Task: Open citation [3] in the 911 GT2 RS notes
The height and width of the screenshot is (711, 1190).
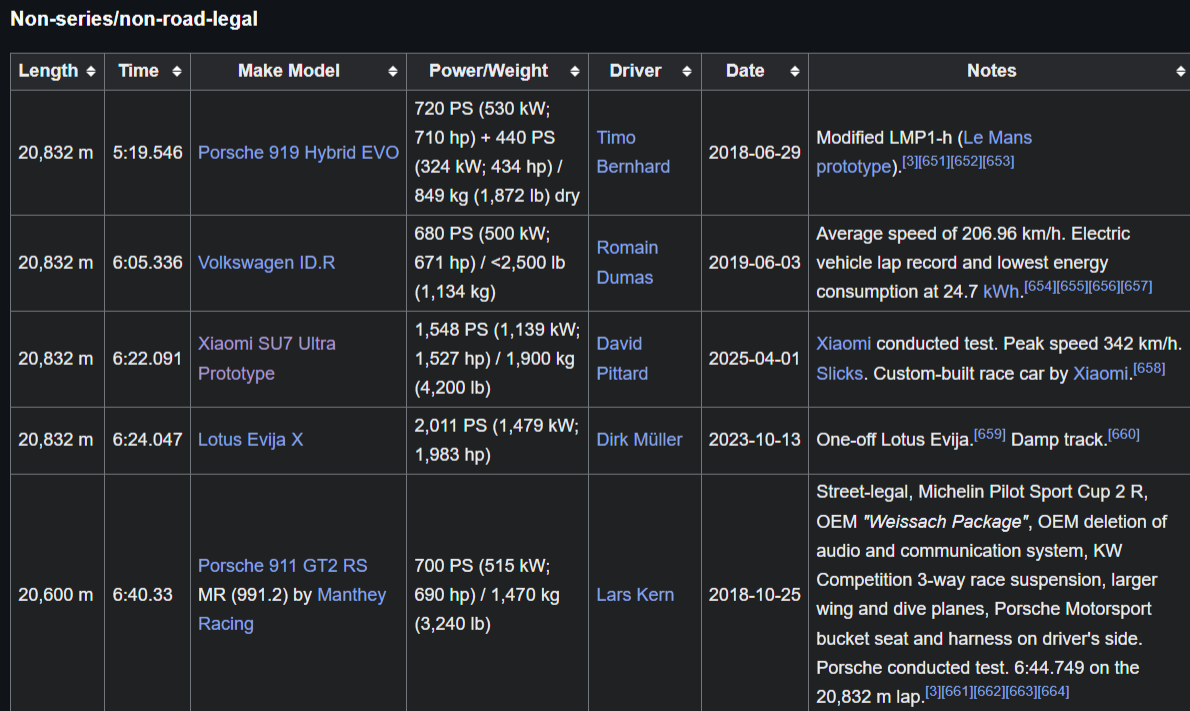Action: point(933,691)
